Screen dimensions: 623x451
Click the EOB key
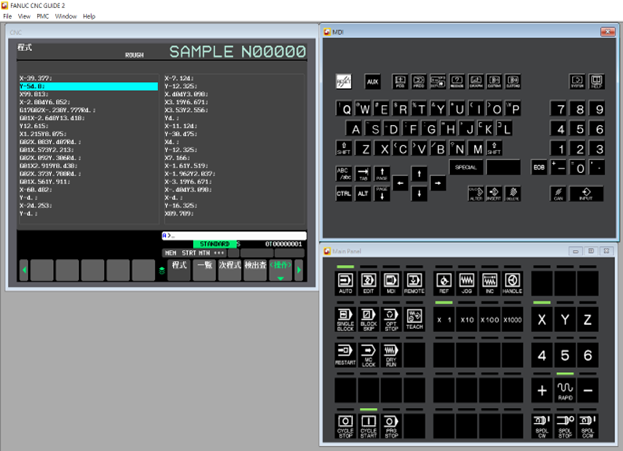click(539, 167)
